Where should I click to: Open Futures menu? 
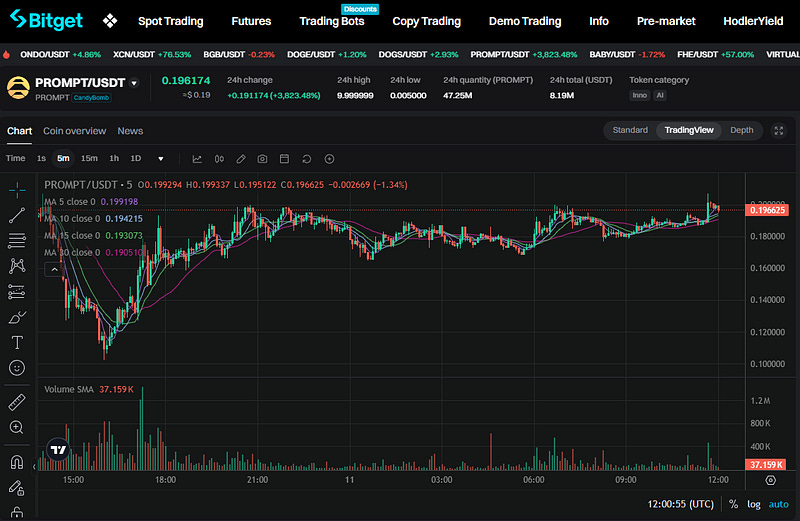point(251,21)
